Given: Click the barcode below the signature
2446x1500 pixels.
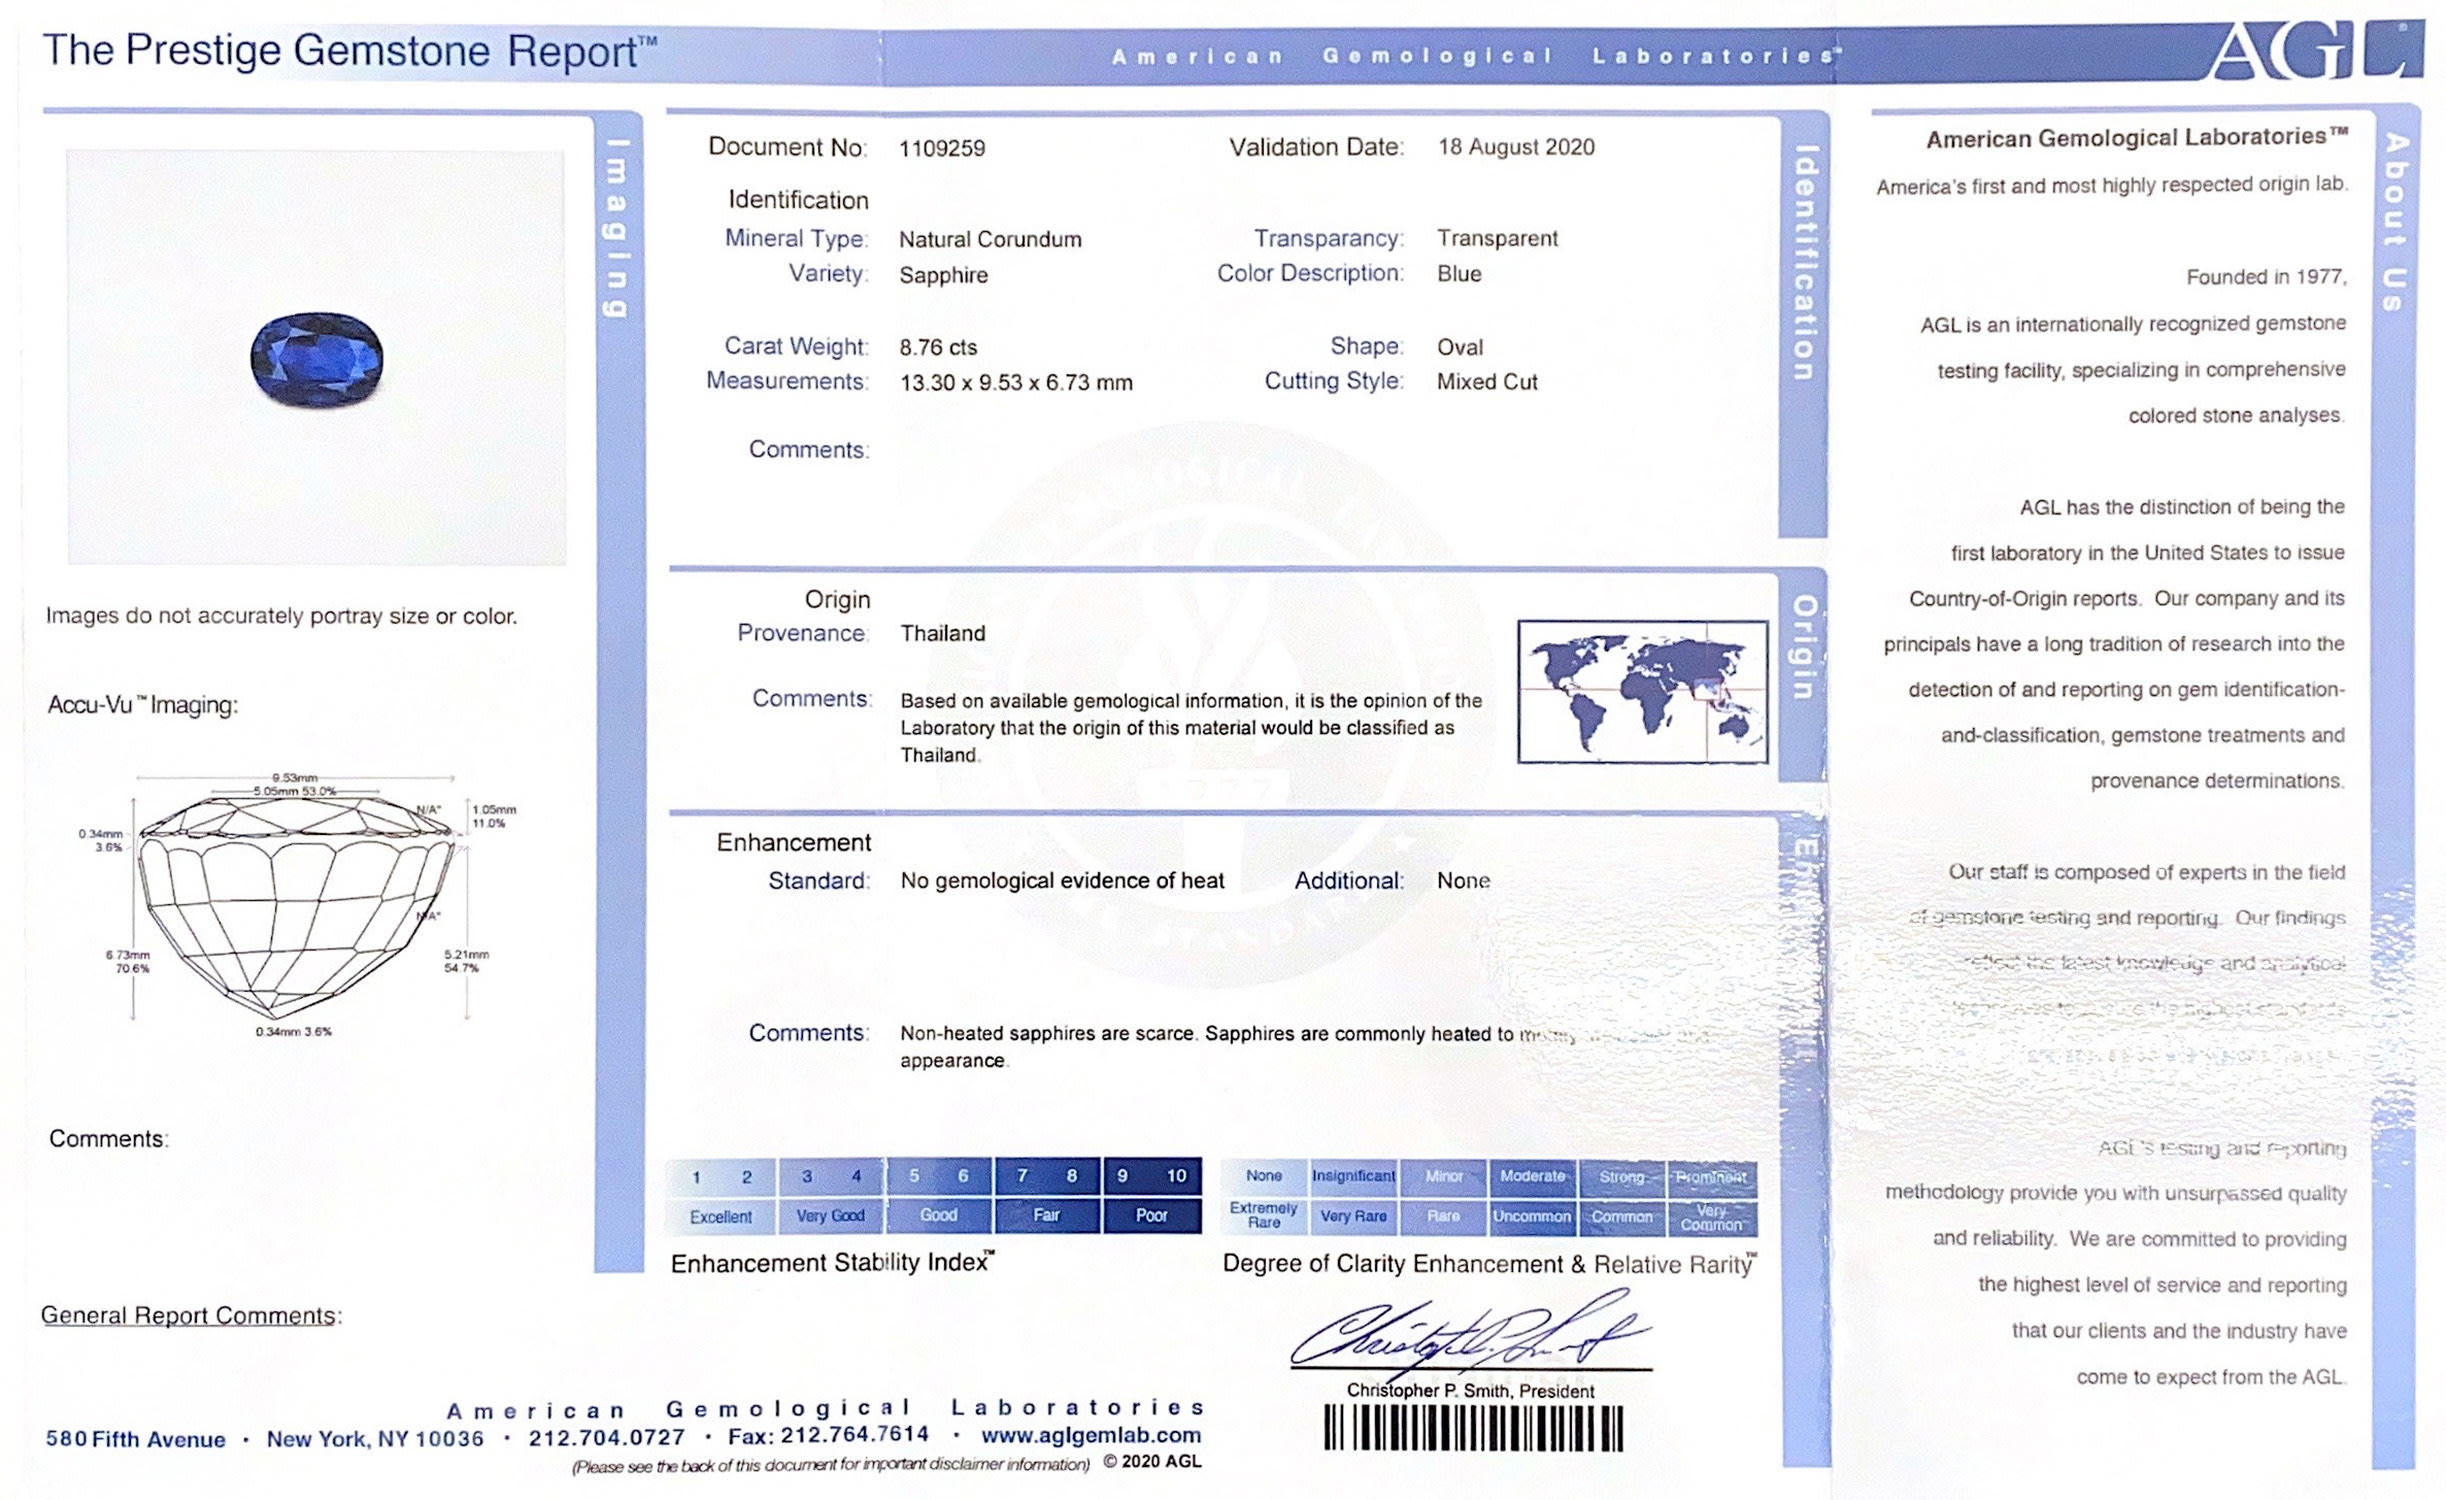Looking at the screenshot, I should pyautogui.click(x=1472, y=1428).
